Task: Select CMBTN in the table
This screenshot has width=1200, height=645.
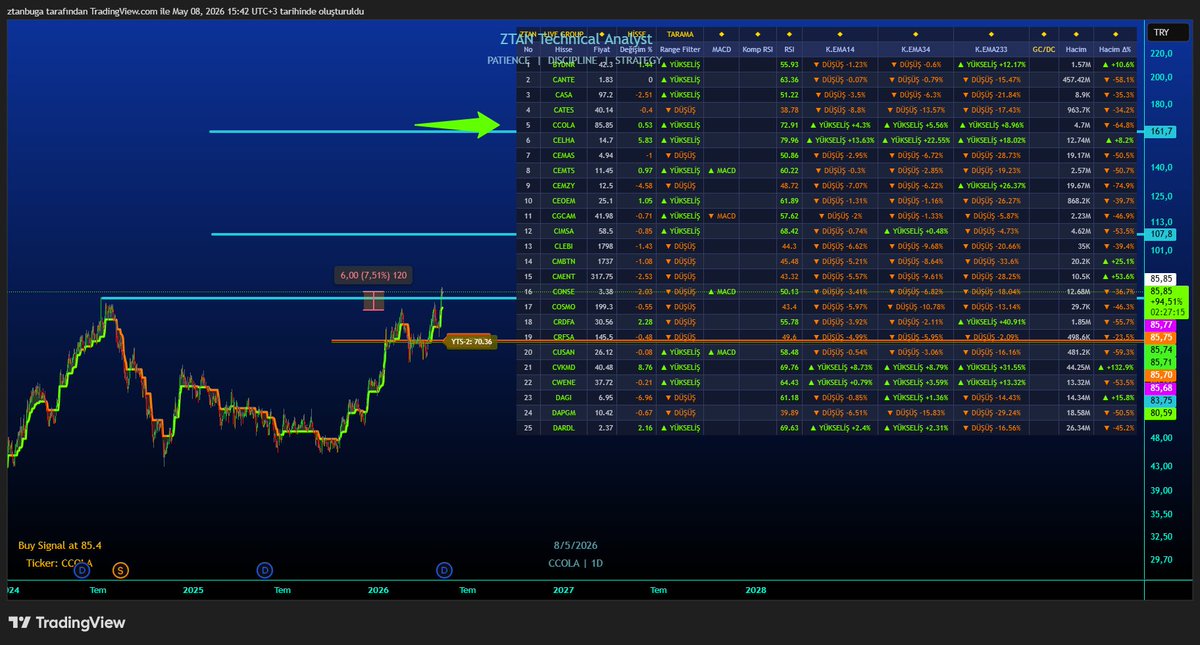Action: (x=564, y=261)
